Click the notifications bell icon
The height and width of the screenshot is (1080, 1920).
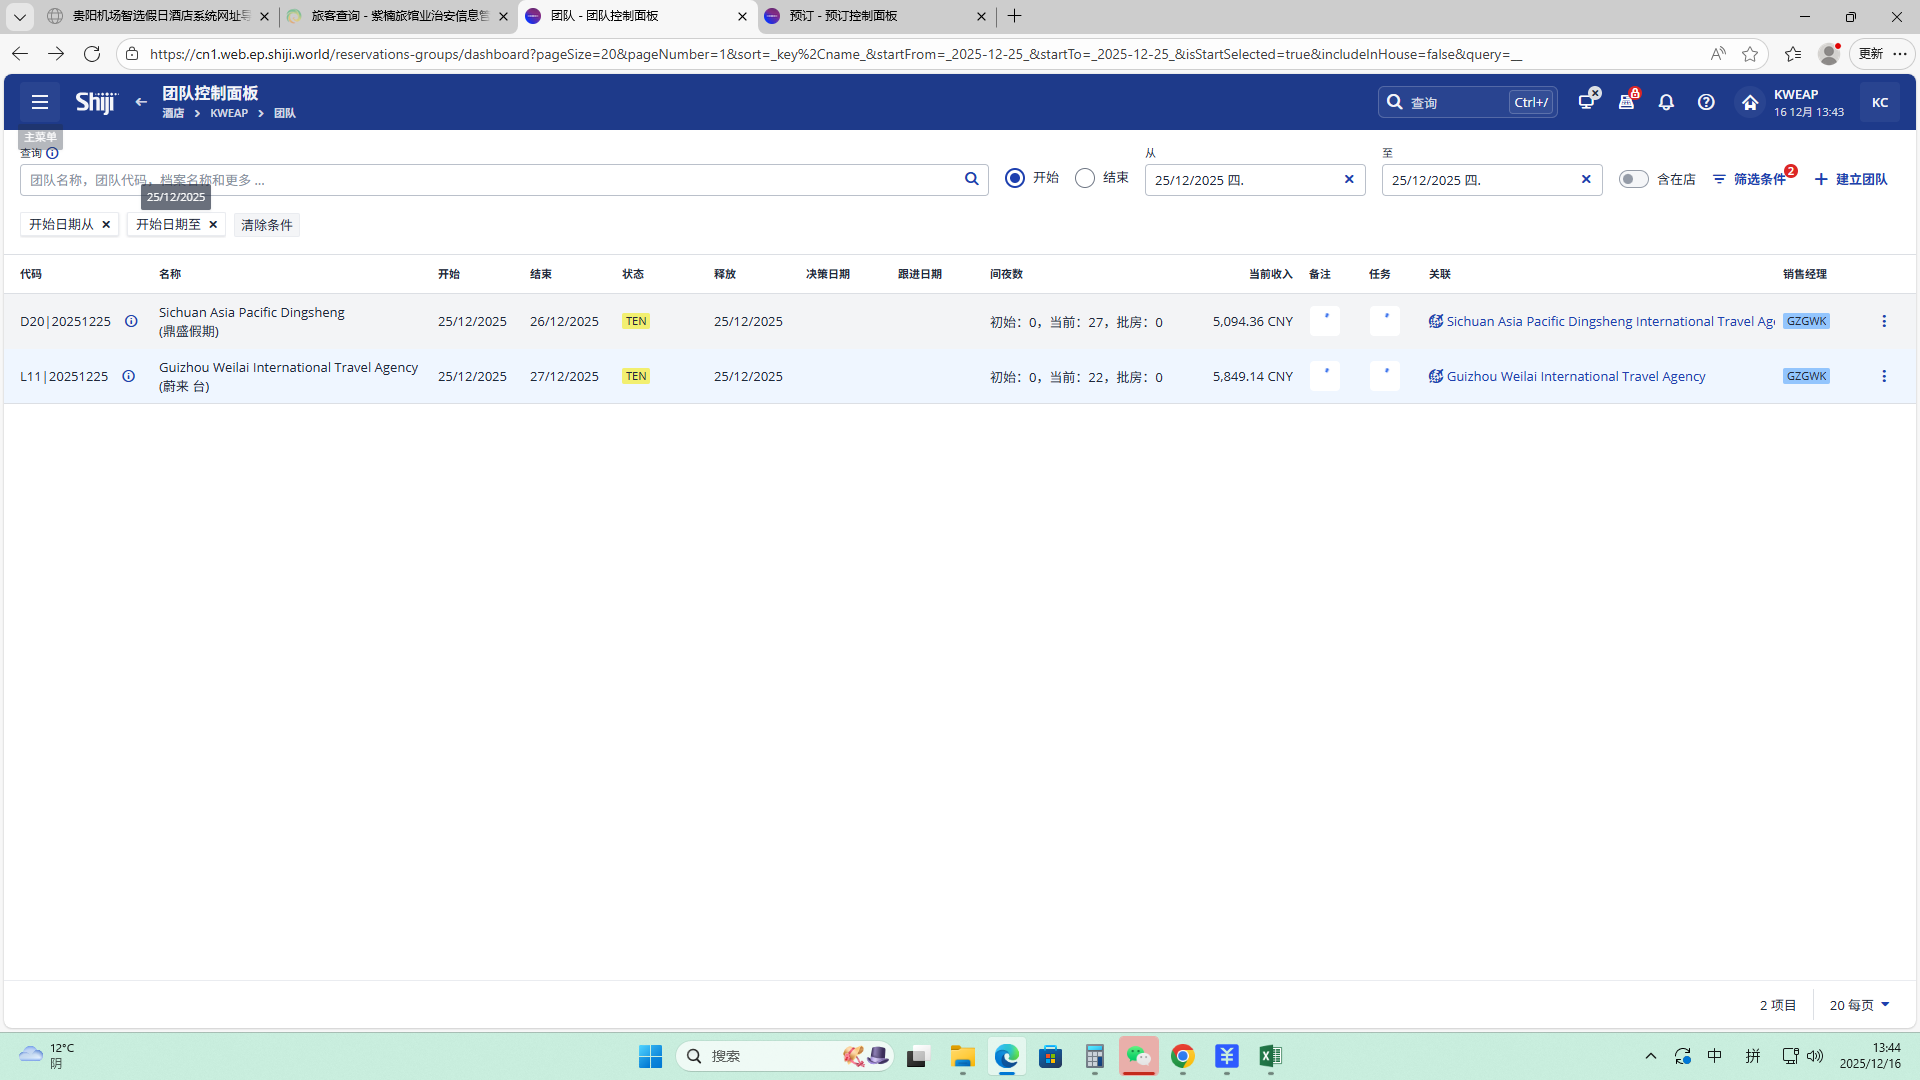coord(1666,102)
